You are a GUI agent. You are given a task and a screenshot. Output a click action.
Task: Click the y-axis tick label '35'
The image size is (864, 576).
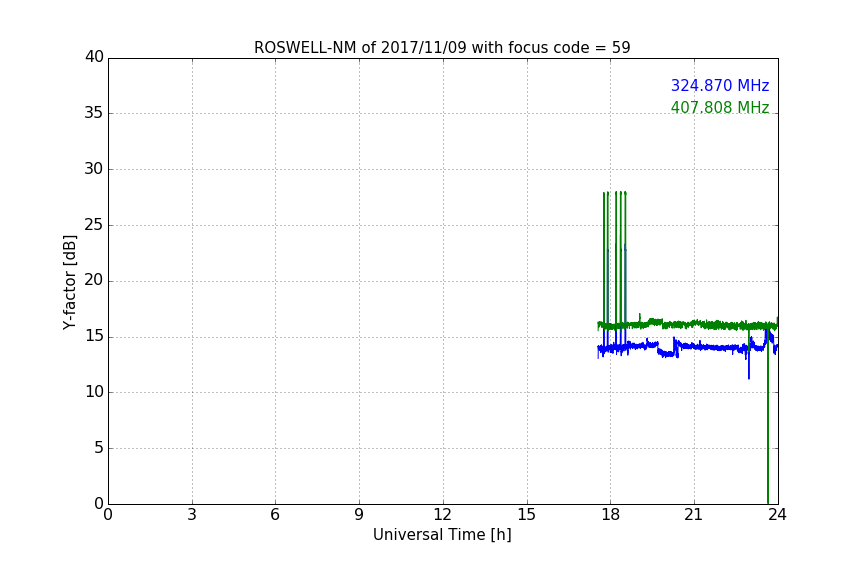[x=94, y=113]
